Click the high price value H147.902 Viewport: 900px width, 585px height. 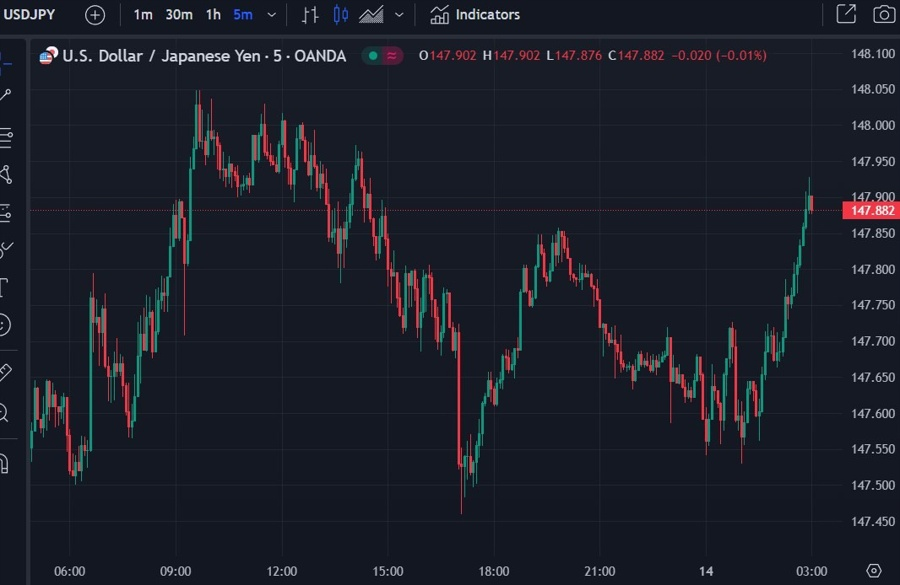click(x=511, y=56)
